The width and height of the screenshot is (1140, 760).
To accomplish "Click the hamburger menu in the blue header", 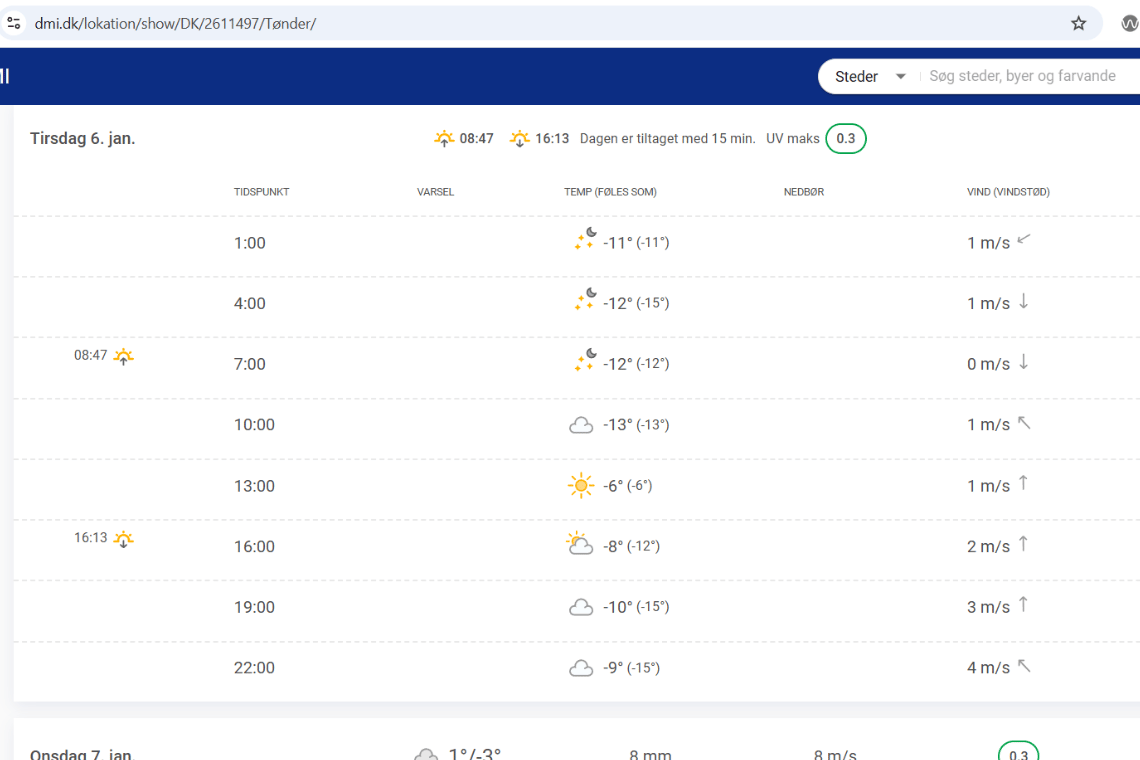I will click(x=5, y=76).
